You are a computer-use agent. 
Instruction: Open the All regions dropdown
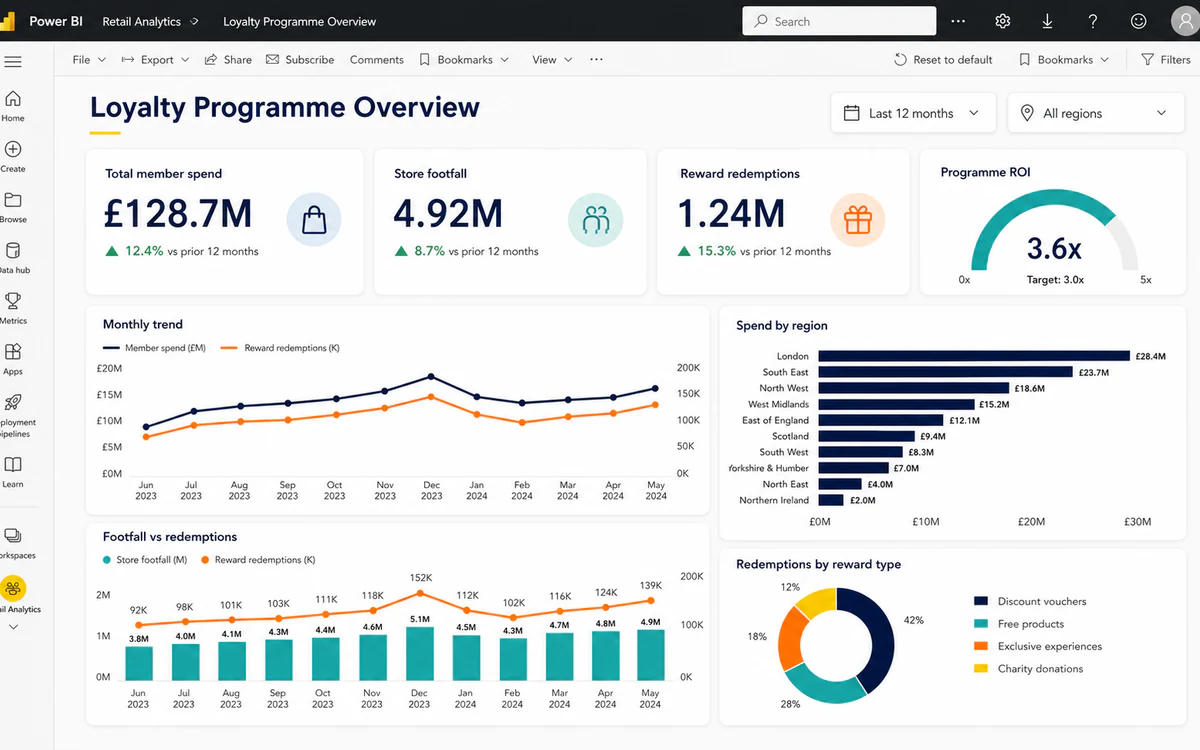1097,113
